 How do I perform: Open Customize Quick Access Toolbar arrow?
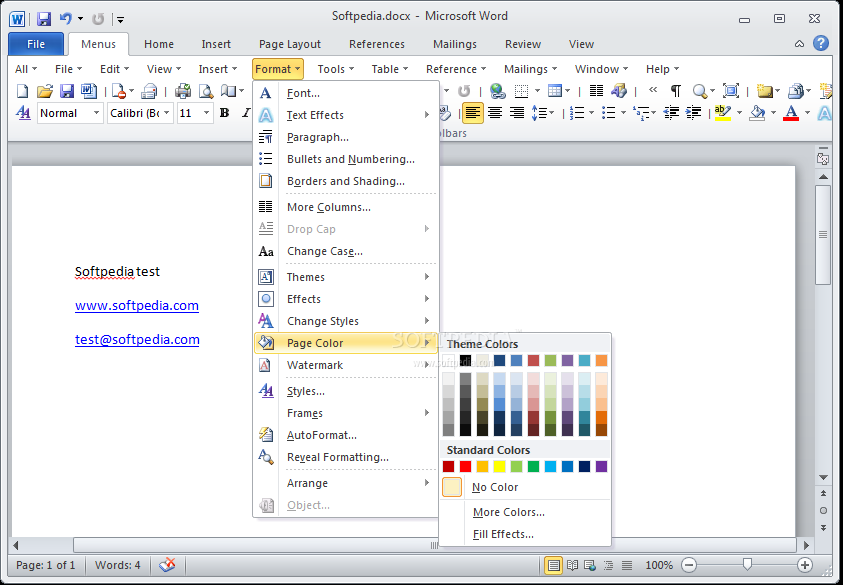(120, 20)
